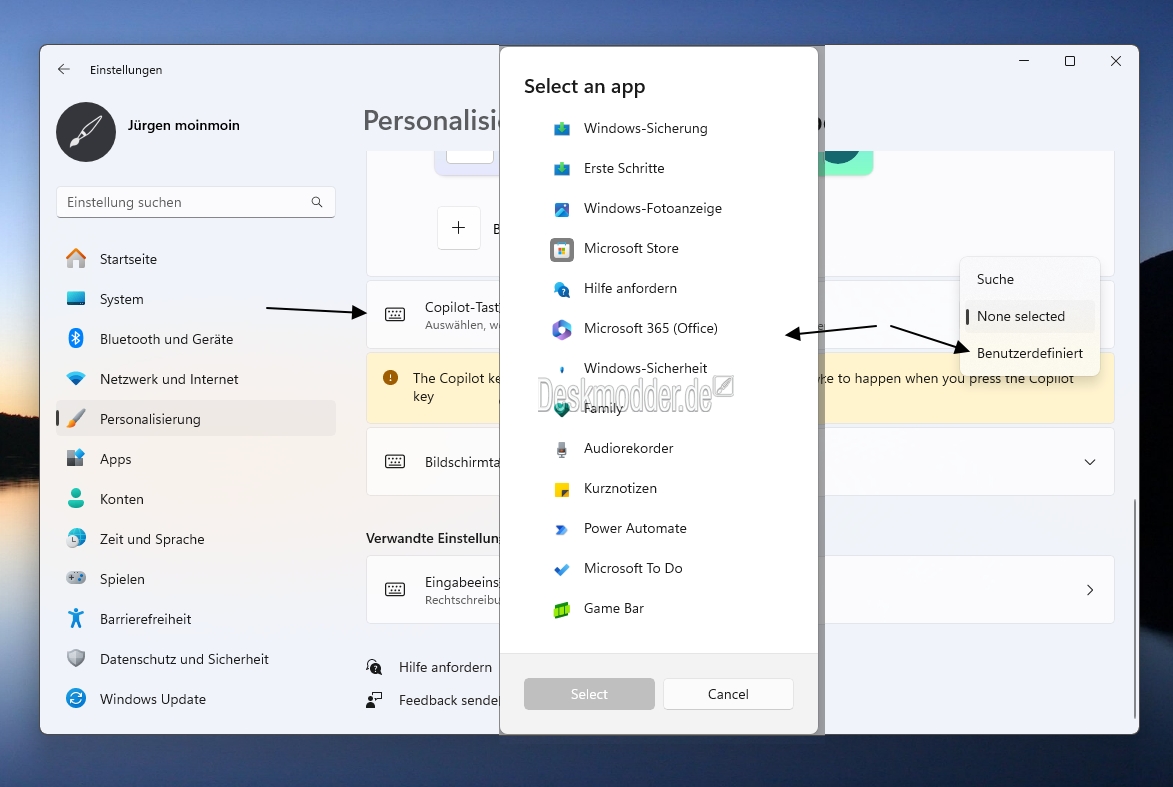Click the Microsoft To Do checkmark icon

(x=562, y=569)
